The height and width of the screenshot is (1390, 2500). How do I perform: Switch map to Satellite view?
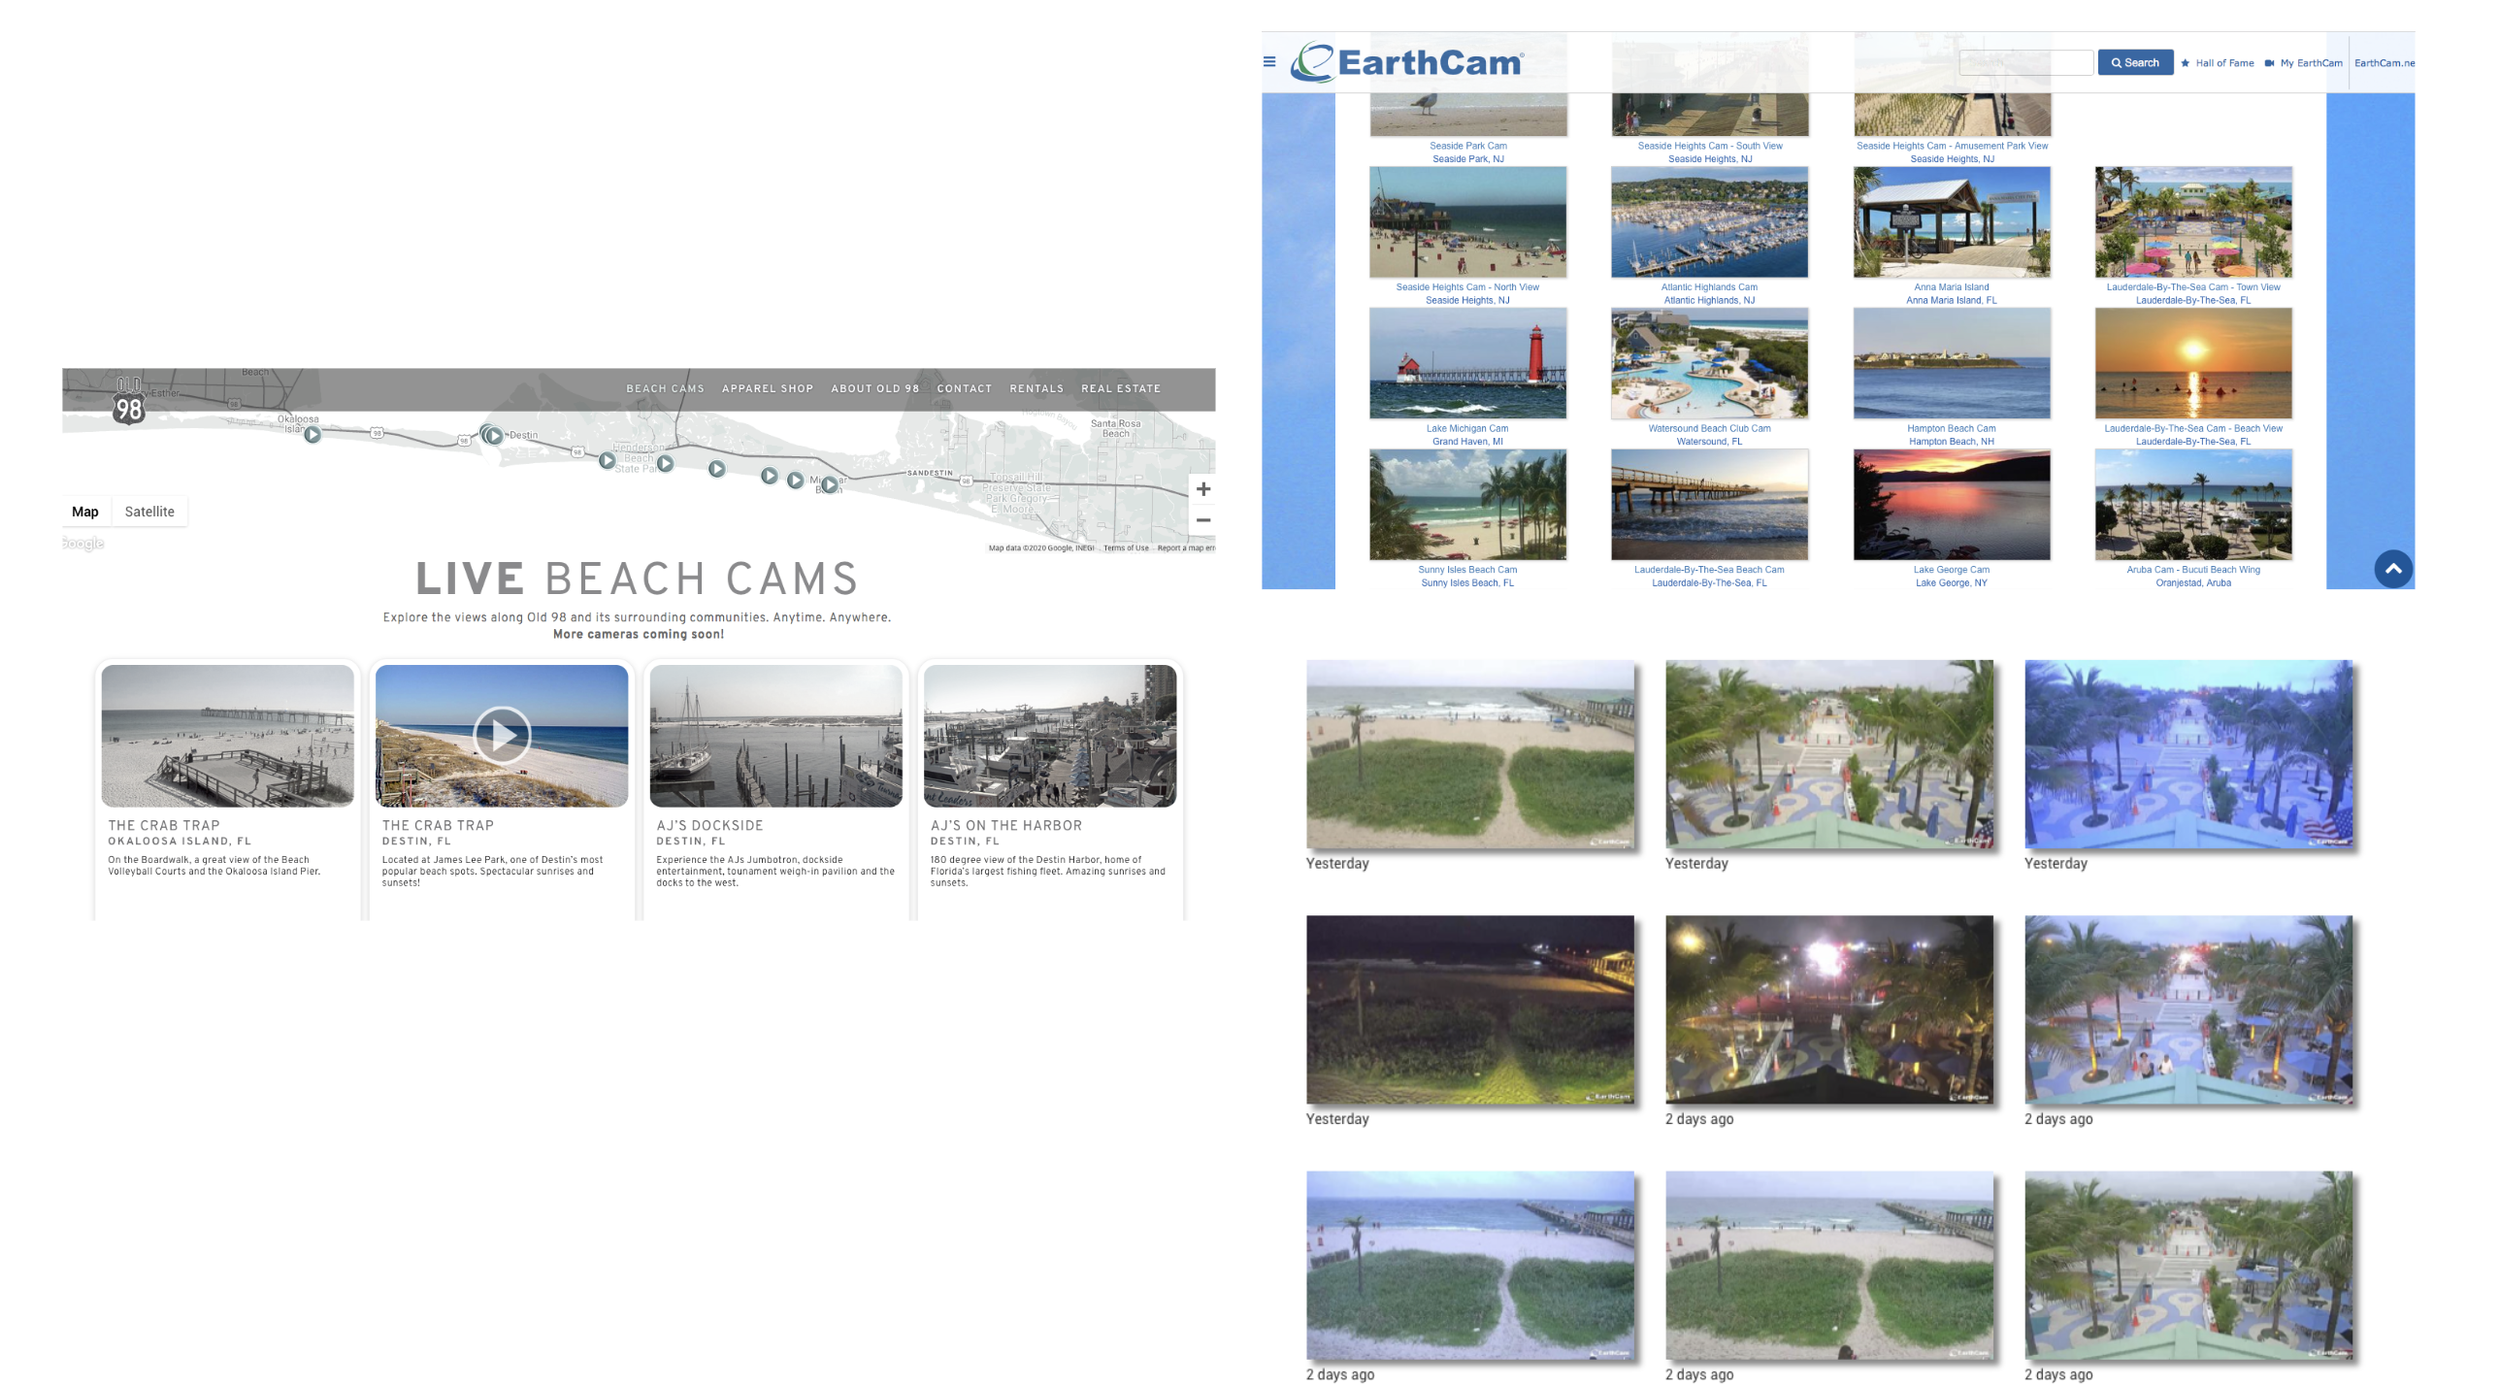(149, 511)
